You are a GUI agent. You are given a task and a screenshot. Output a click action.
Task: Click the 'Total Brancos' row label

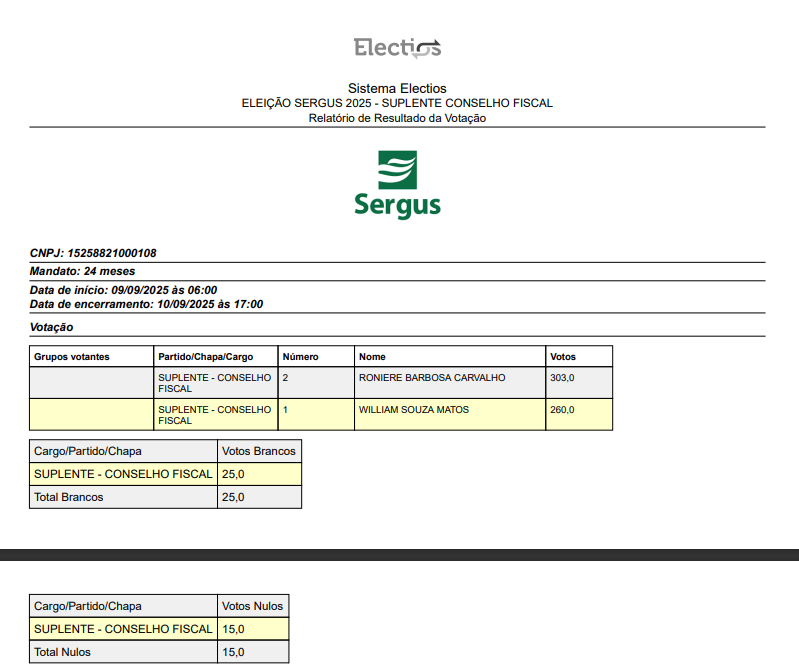(x=68, y=497)
